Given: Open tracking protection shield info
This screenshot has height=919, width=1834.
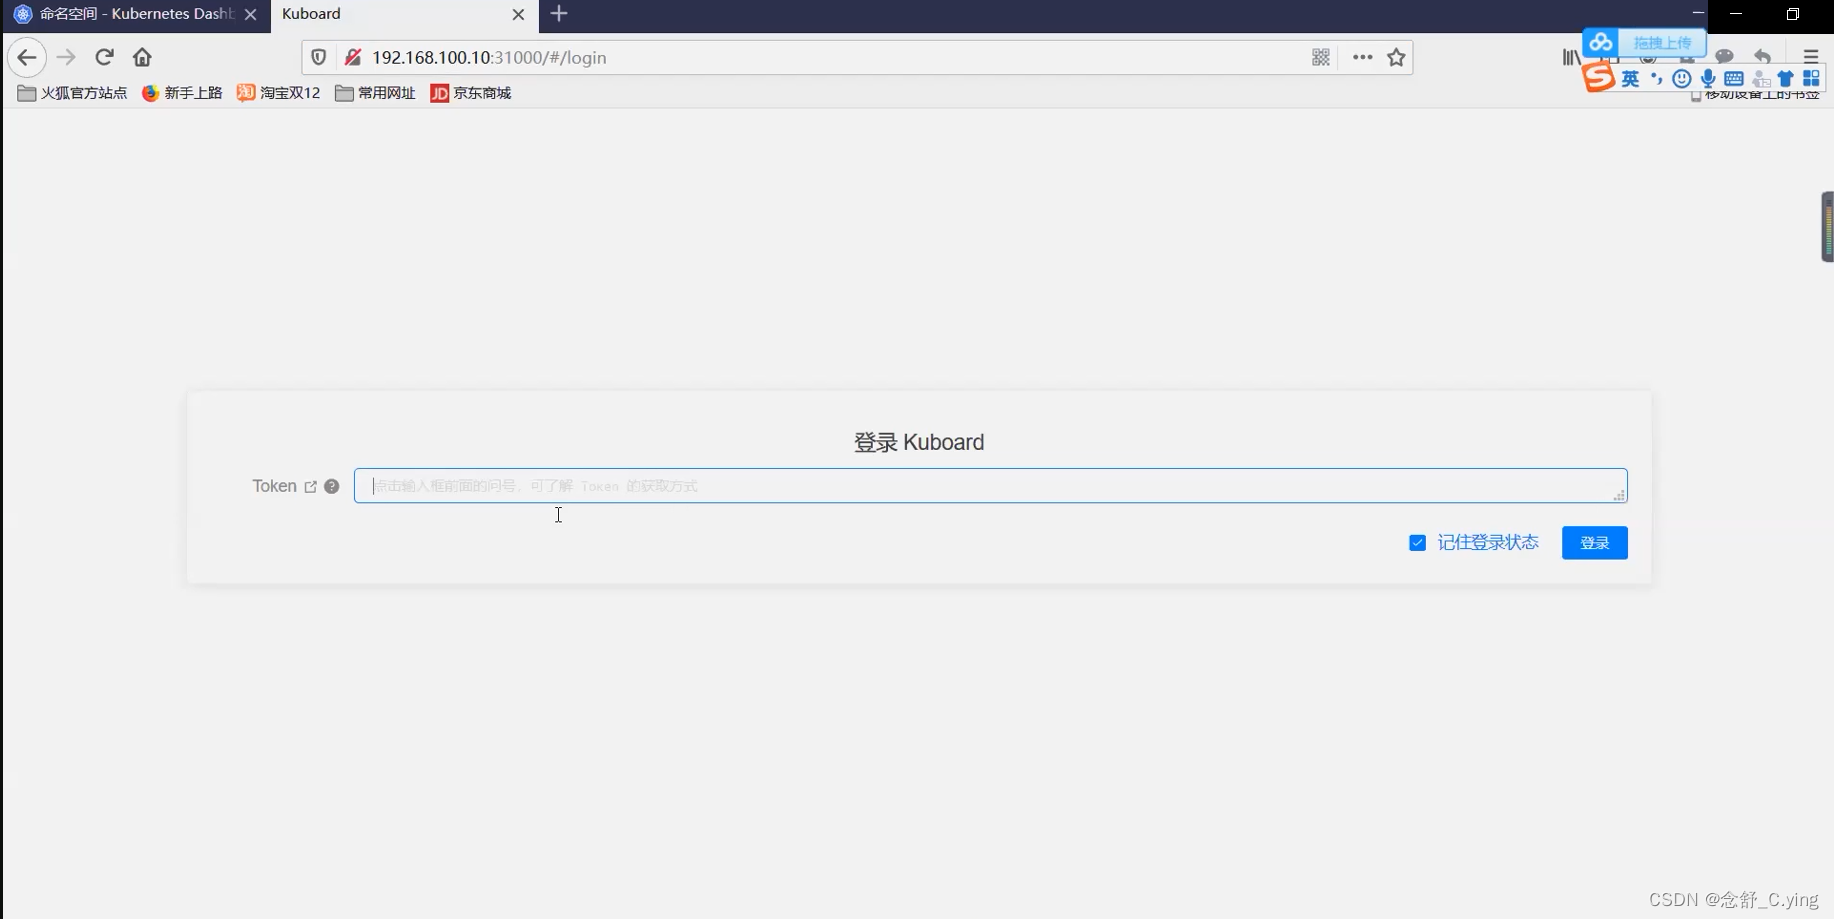Looking at the screenshot, I should pos(319,57).
